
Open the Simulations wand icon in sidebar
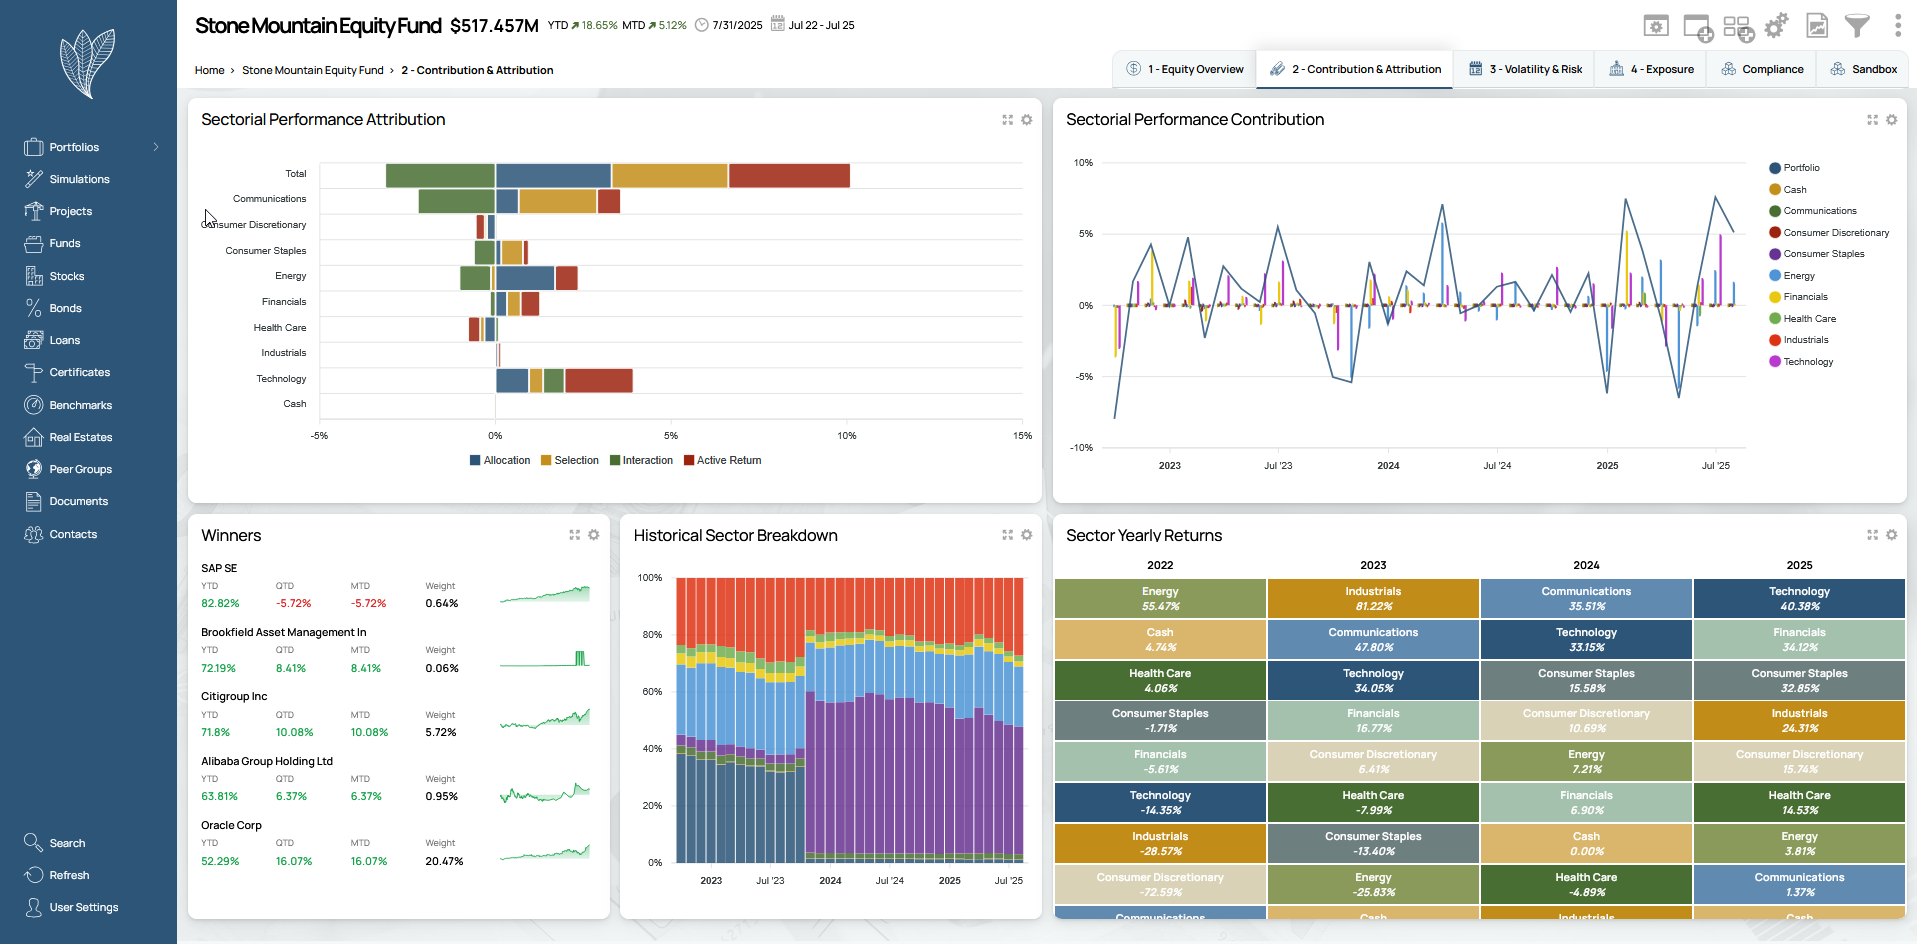(34, 179)
